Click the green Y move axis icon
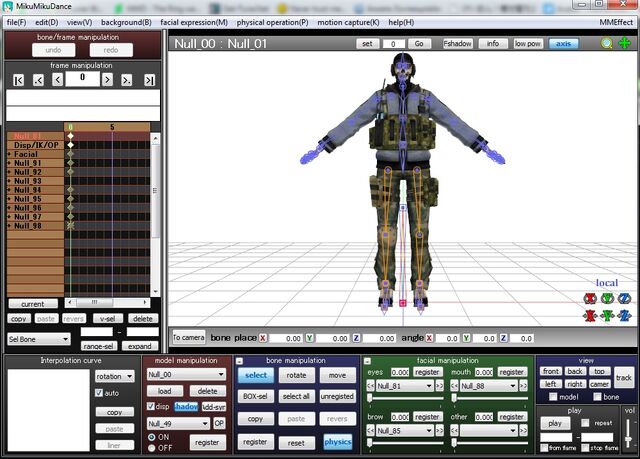This screenshot has height=459, width=640. click(x=607, y=315)
